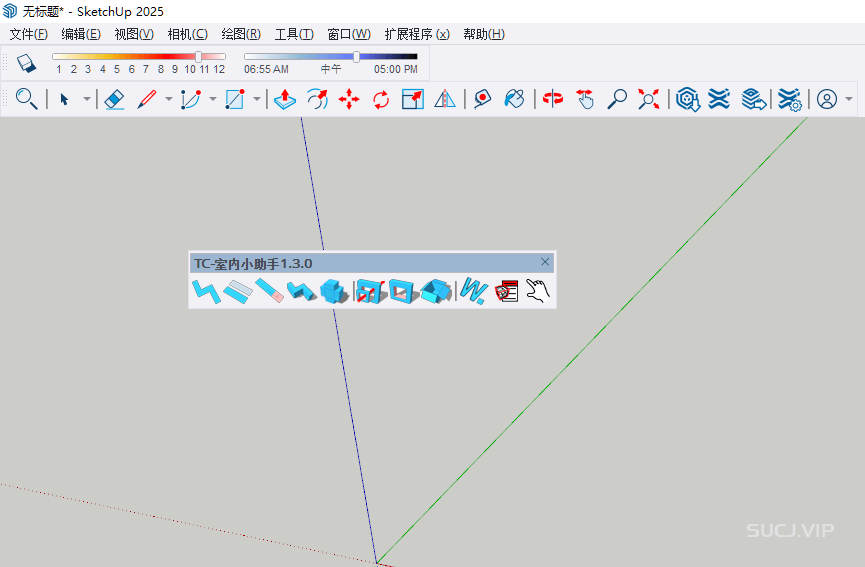
Task: Open the 绘图(R) menu
Action: tap(241, 34)
